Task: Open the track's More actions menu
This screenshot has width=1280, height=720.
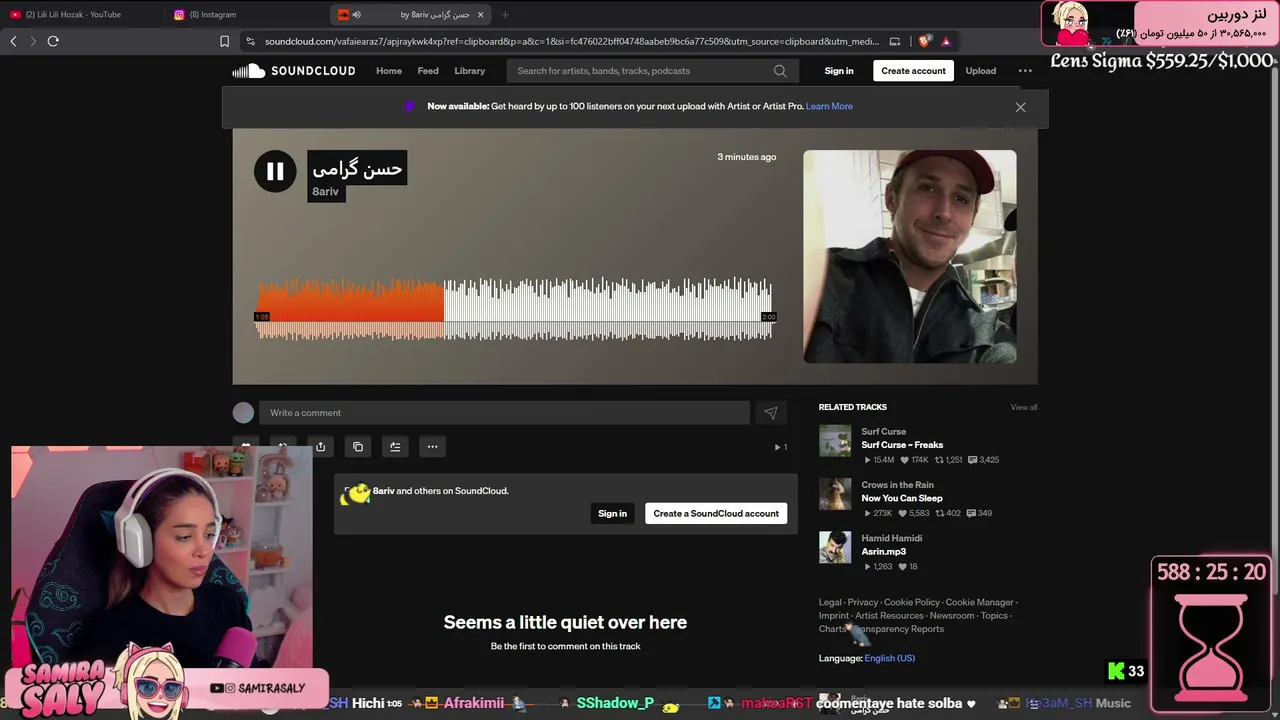Action: 432,447
